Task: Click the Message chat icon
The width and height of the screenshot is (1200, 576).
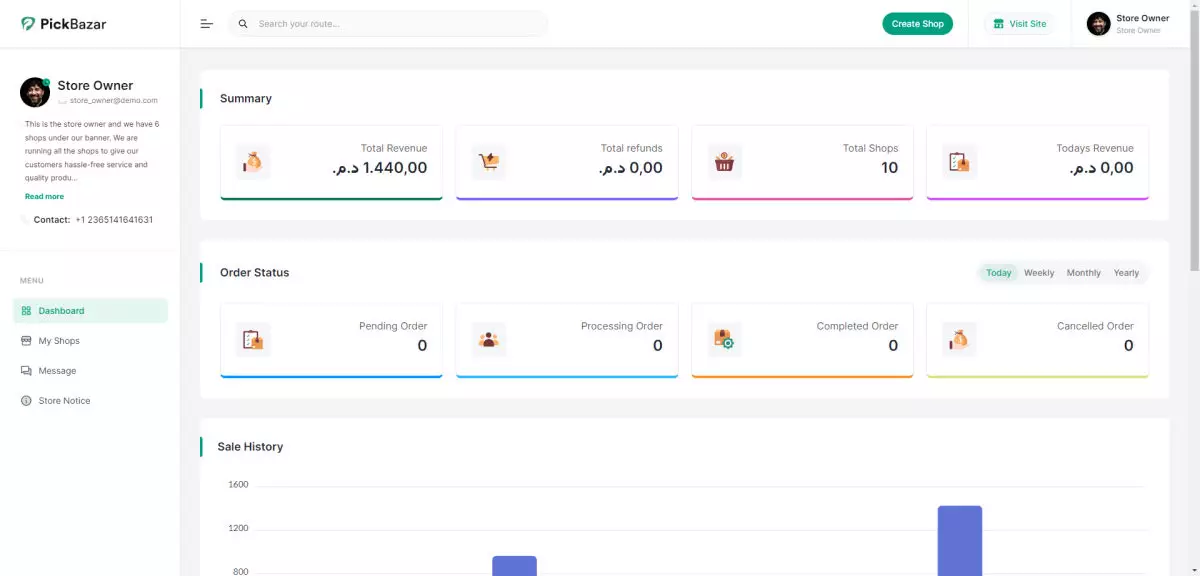Action: click(27, 371)
